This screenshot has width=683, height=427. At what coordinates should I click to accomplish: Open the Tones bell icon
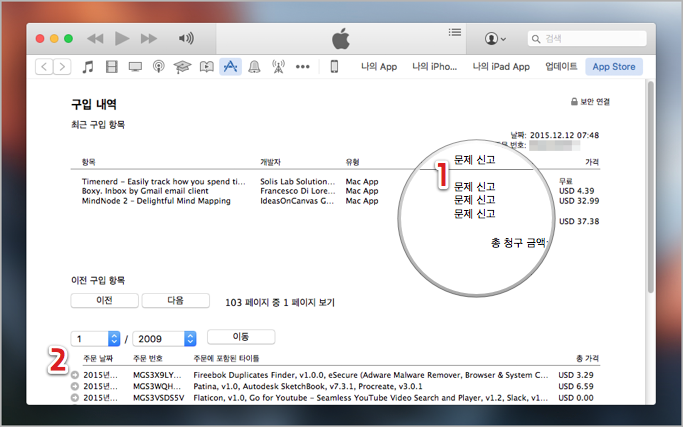pyautogui.click(x=254, y=67)
